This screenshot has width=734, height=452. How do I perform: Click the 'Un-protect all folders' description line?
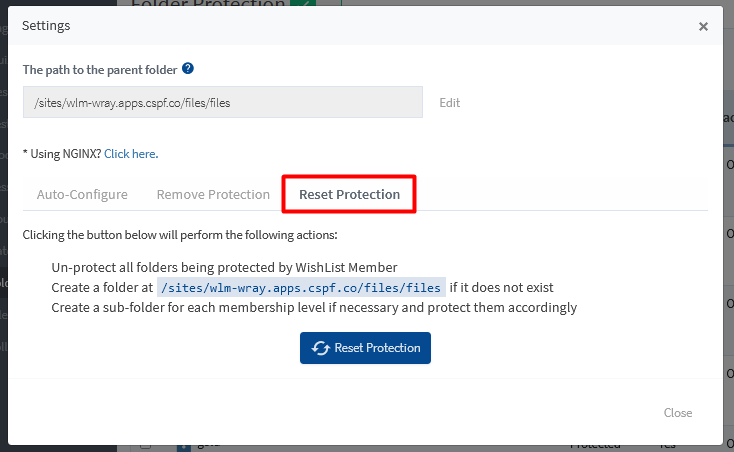coord(224,267)
